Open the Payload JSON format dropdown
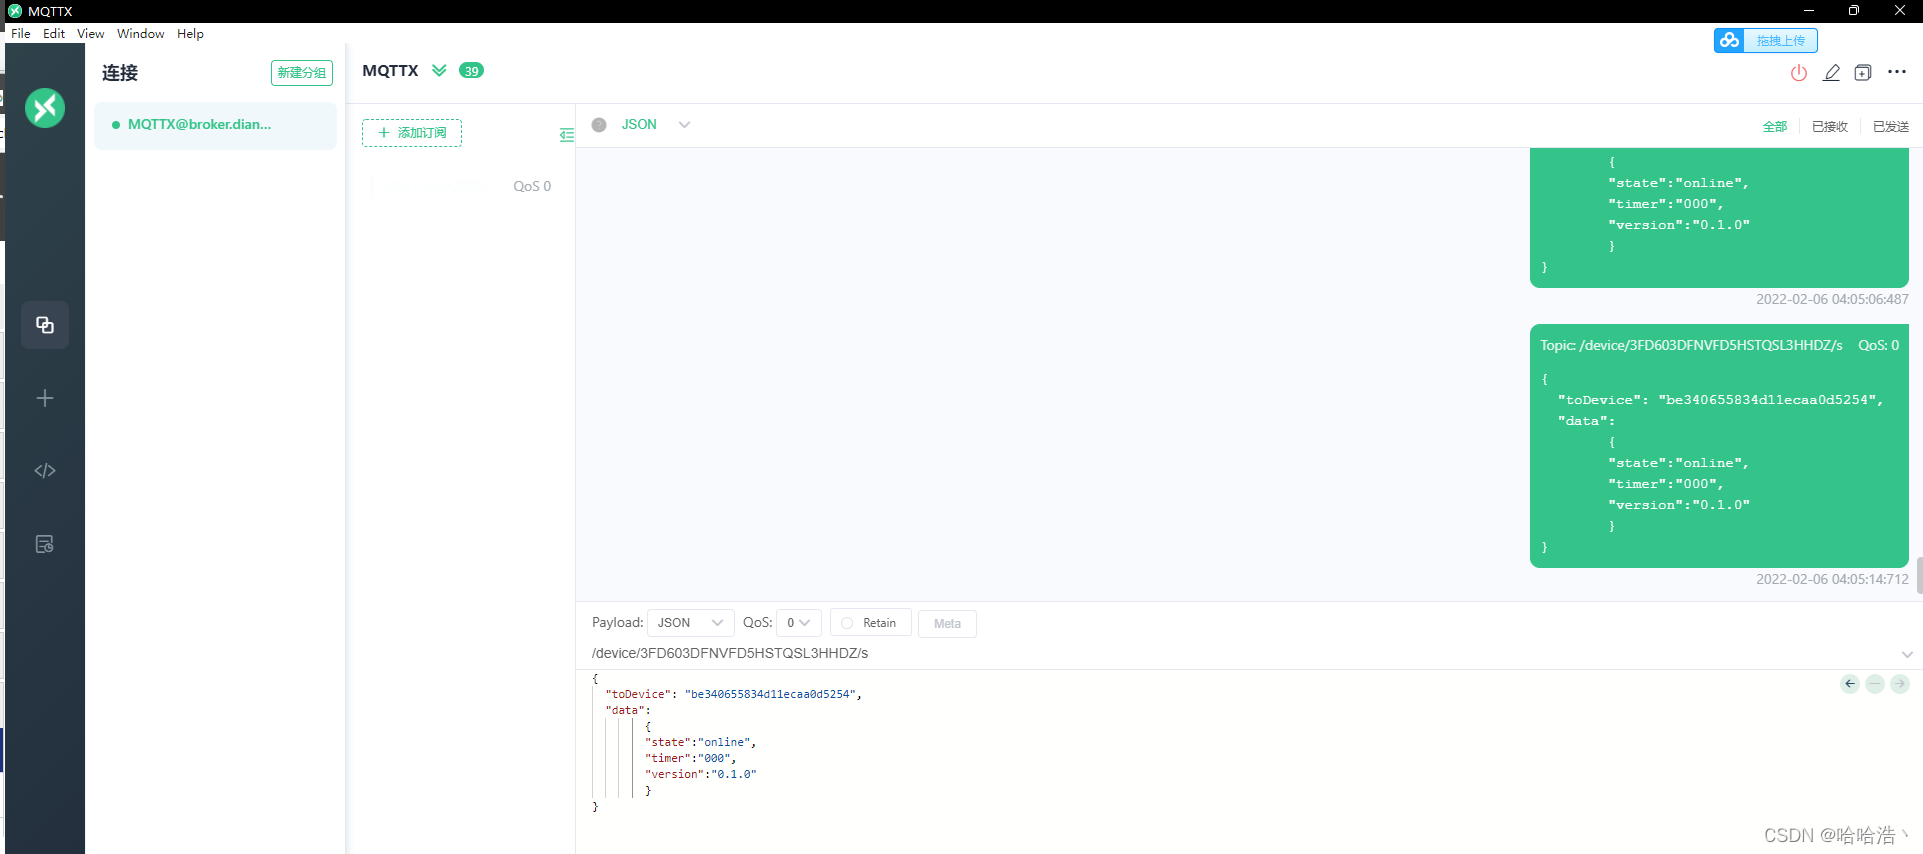 (x=691, y=623)
